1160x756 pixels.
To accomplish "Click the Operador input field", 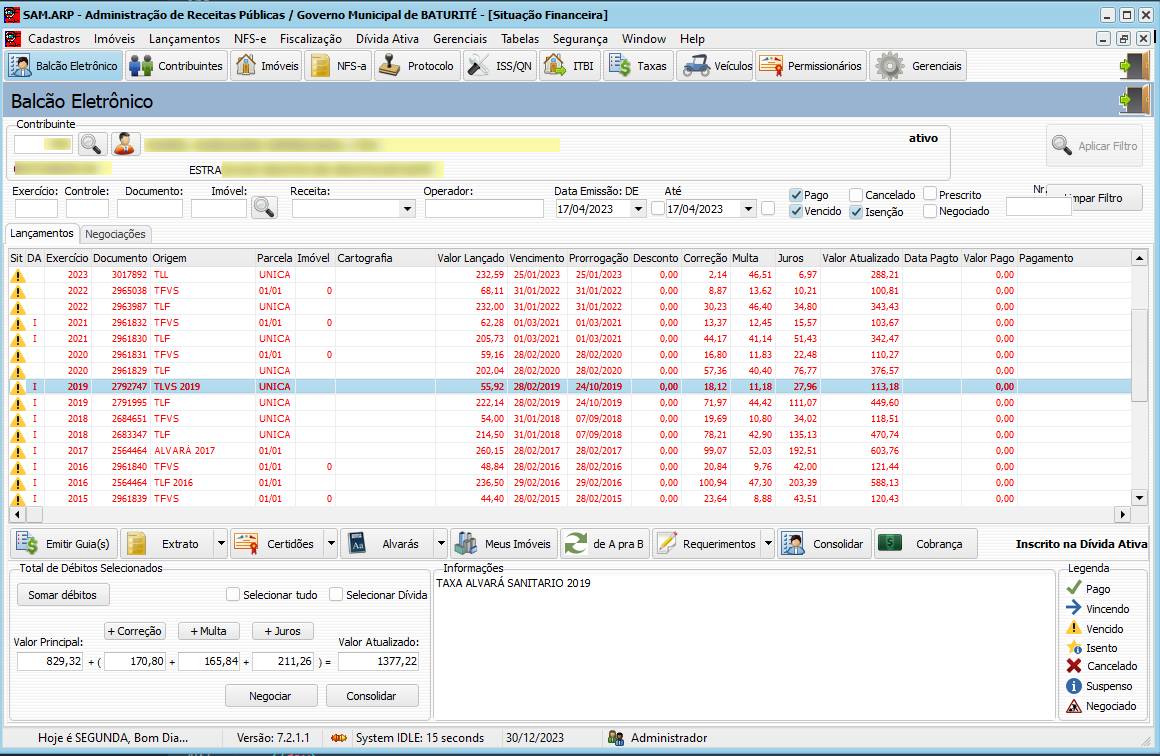I will (484, 209).
